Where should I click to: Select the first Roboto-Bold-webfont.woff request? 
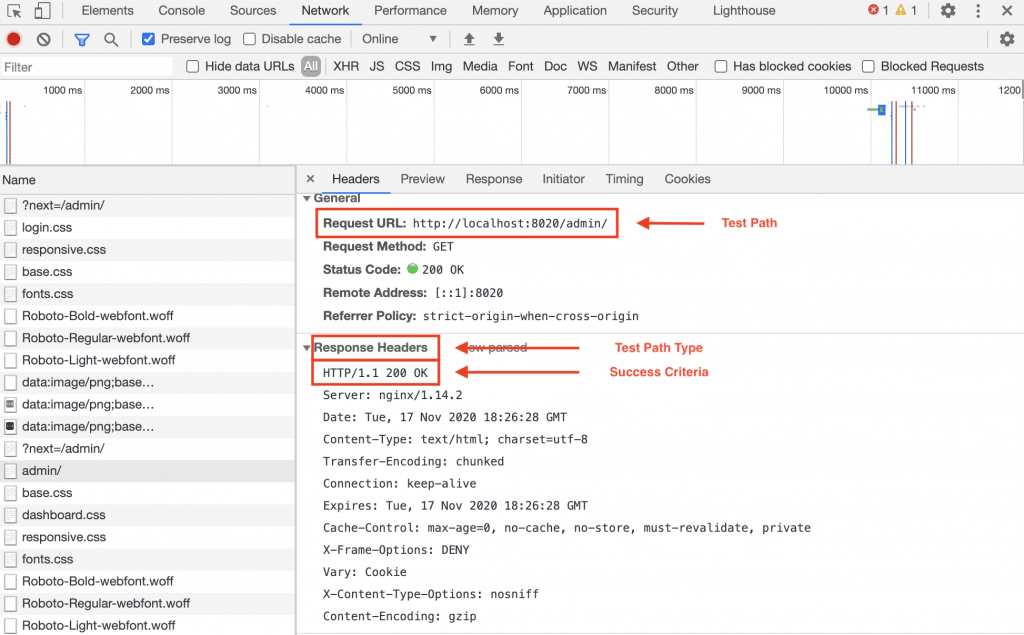tap(148, 316)
